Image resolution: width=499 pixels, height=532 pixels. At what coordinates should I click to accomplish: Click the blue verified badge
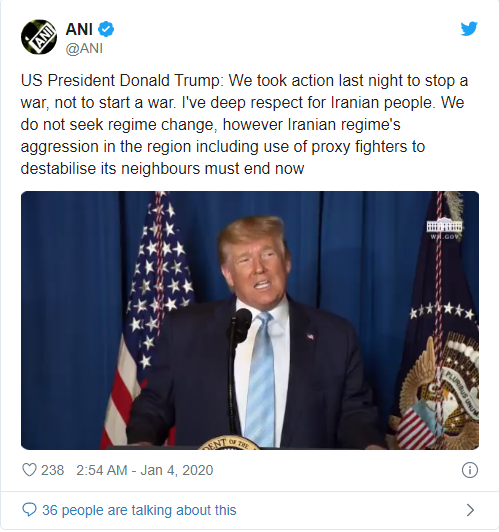(x=106, y=29)
